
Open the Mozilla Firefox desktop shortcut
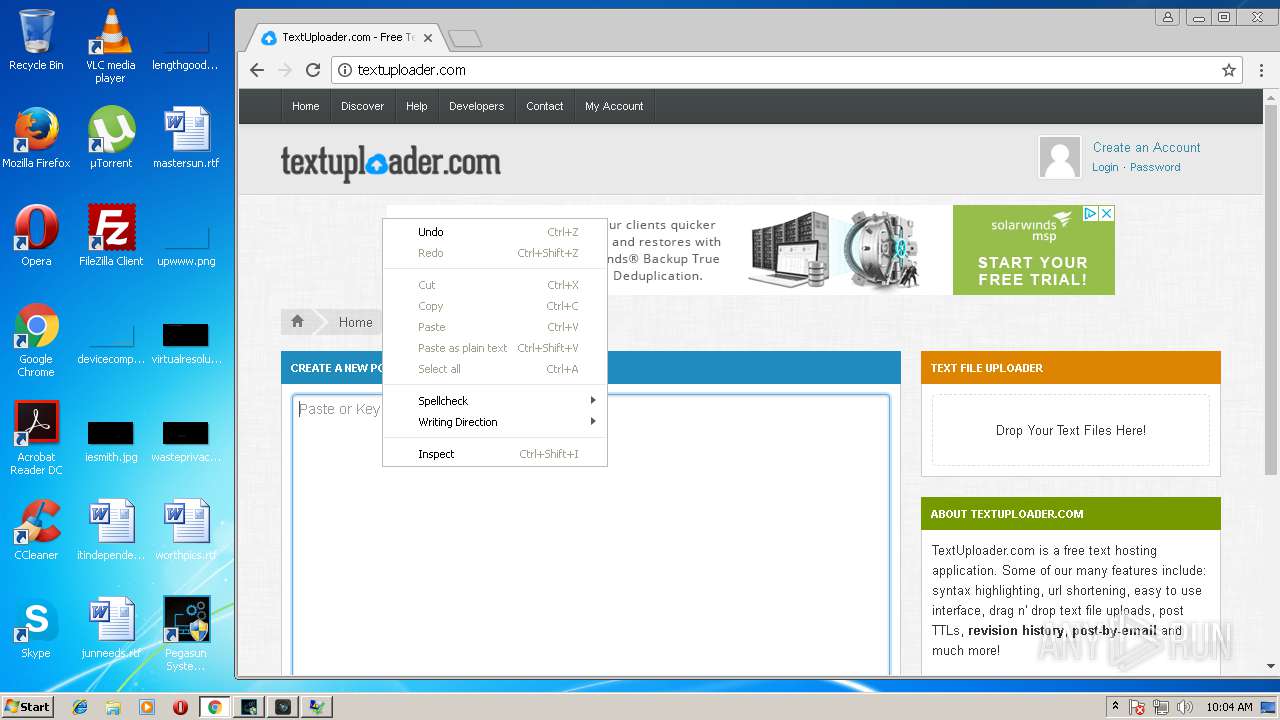36,138
